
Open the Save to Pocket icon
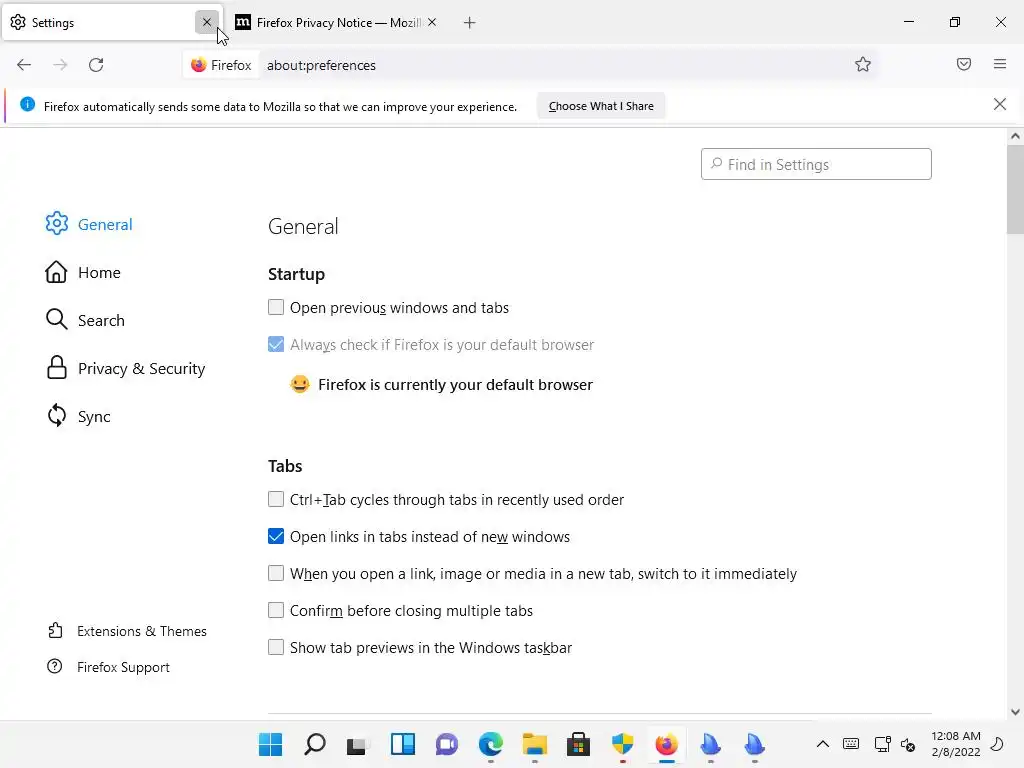pos(963,64)
